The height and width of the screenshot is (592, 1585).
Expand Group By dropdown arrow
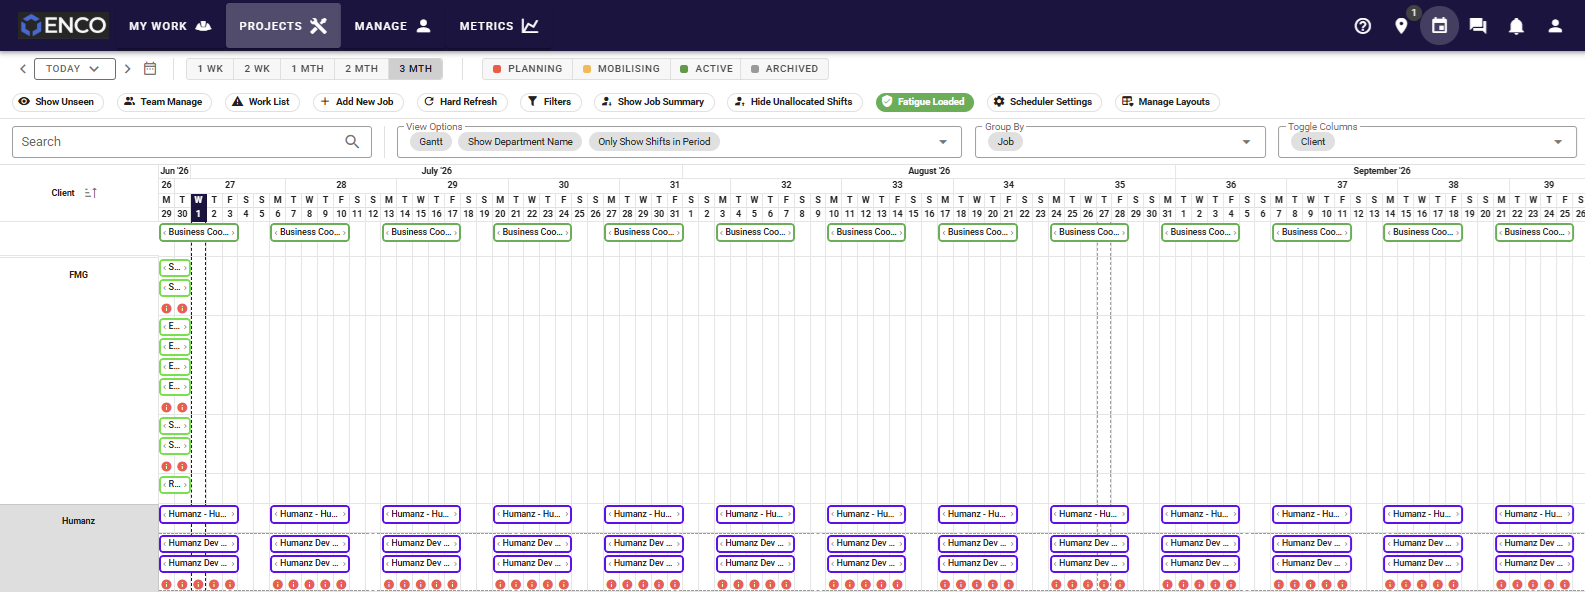pos(1246,142)
